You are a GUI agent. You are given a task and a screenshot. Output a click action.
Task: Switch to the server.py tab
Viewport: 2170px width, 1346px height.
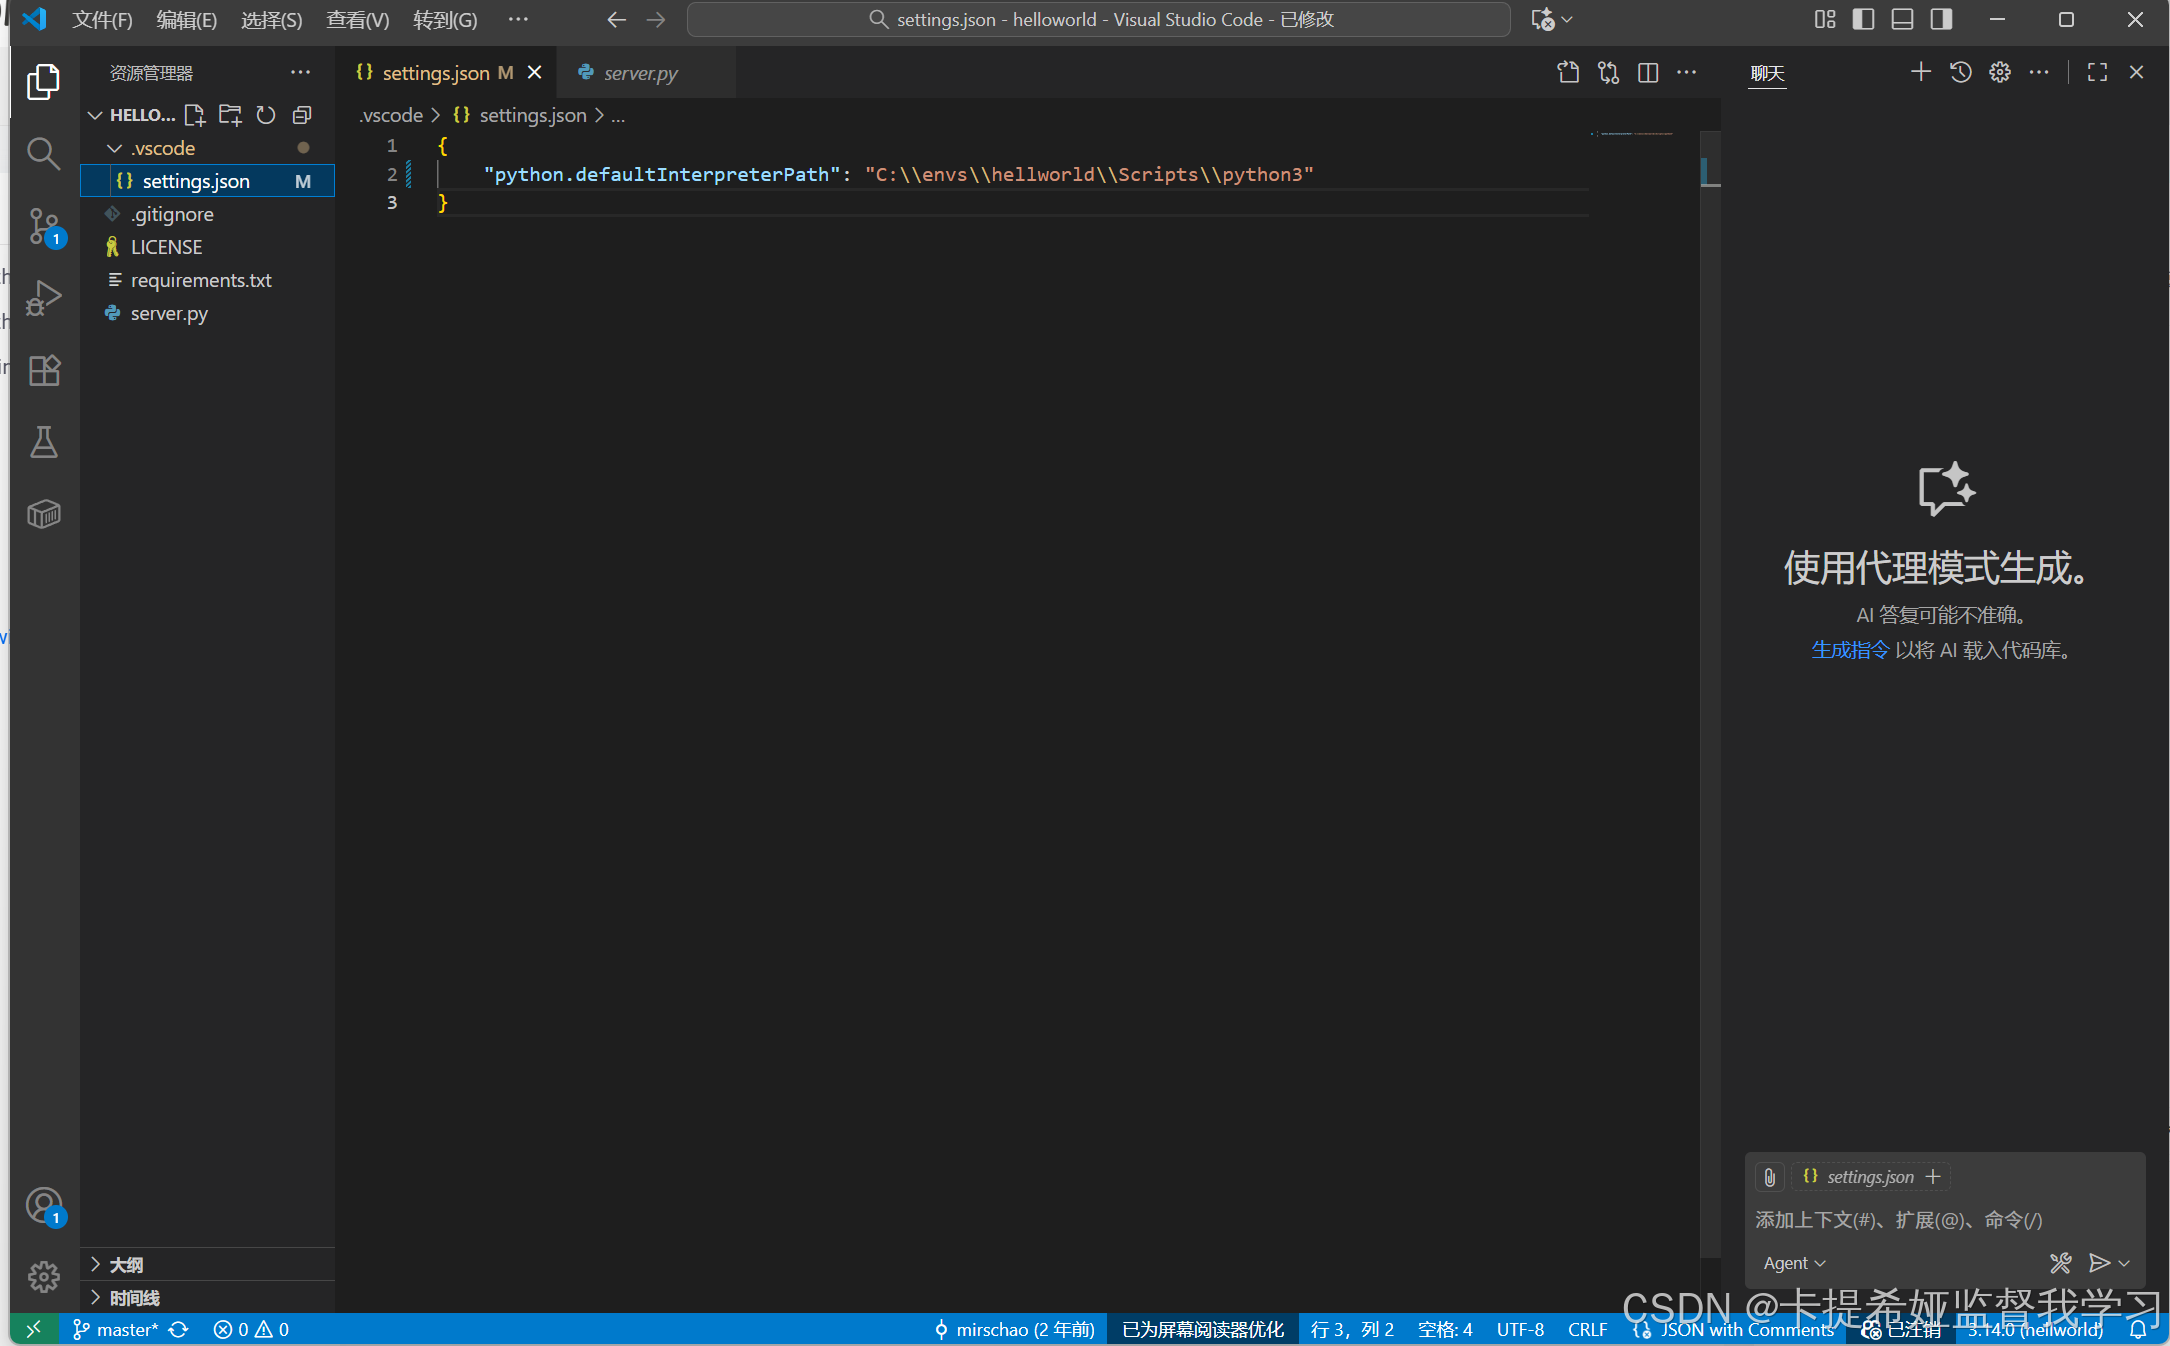(640, 73)
